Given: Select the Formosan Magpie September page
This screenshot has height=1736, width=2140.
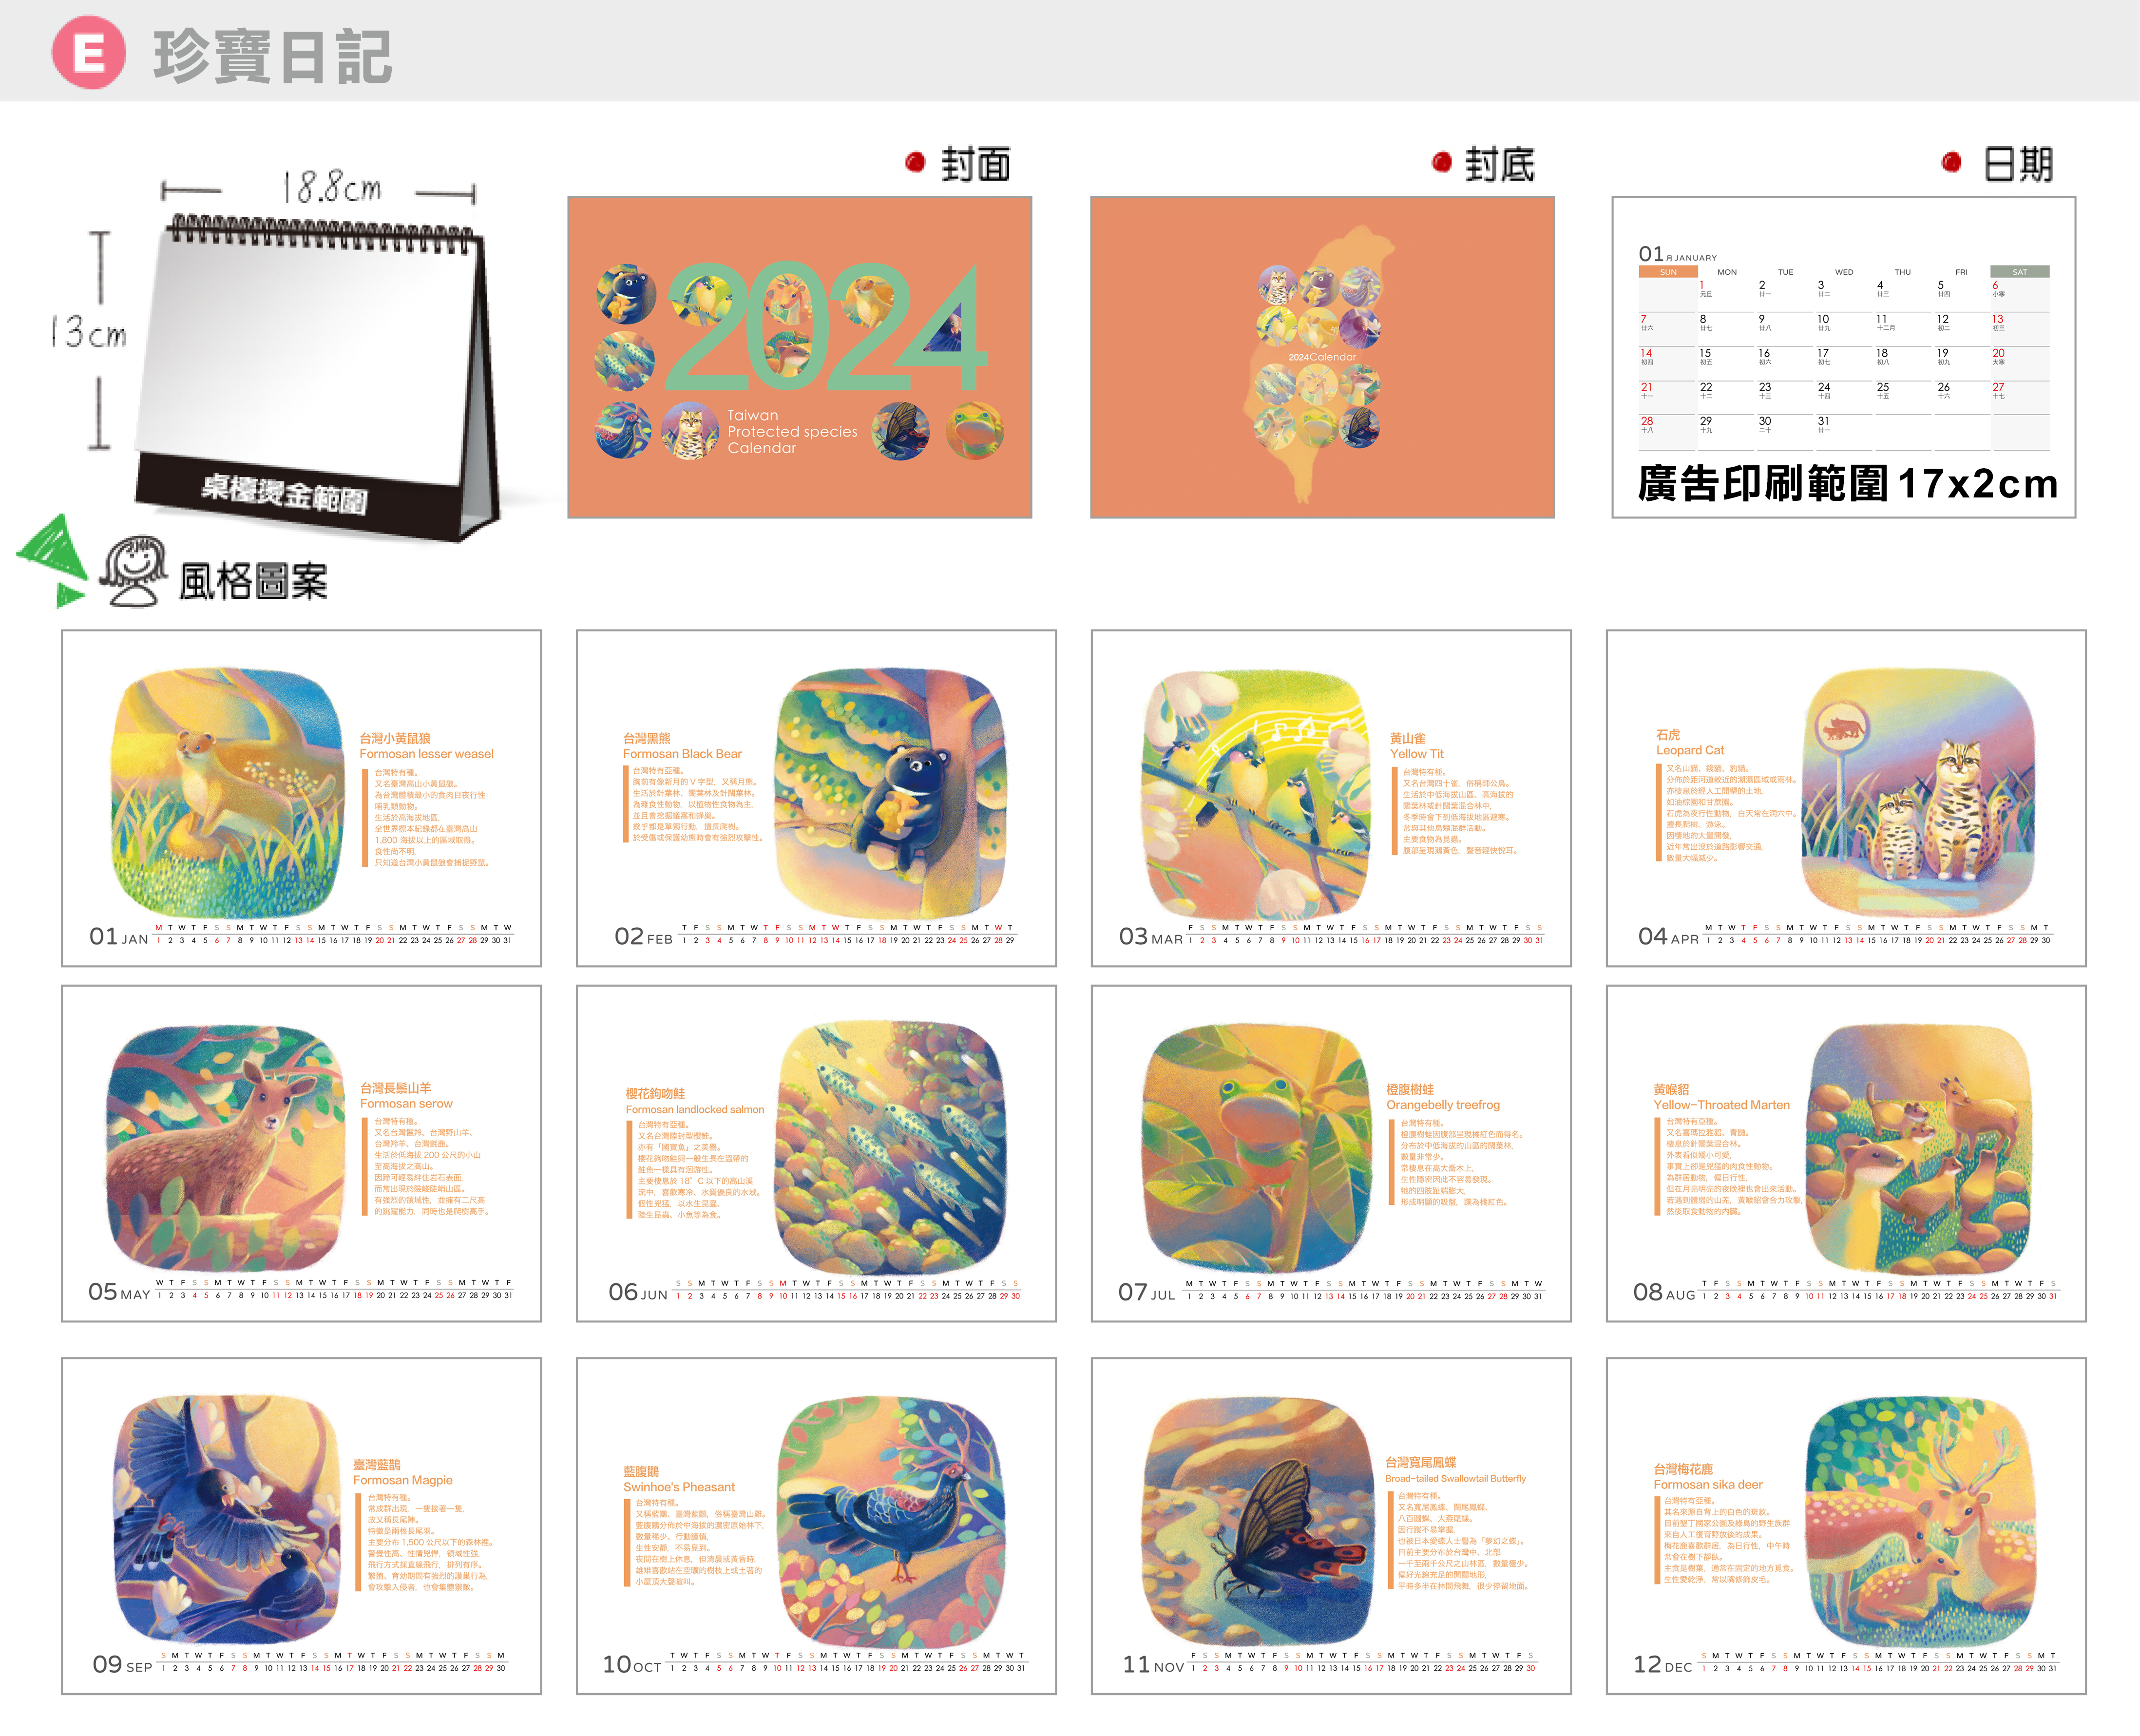Looking at the screenshot, I should (x=301, y=1525).
